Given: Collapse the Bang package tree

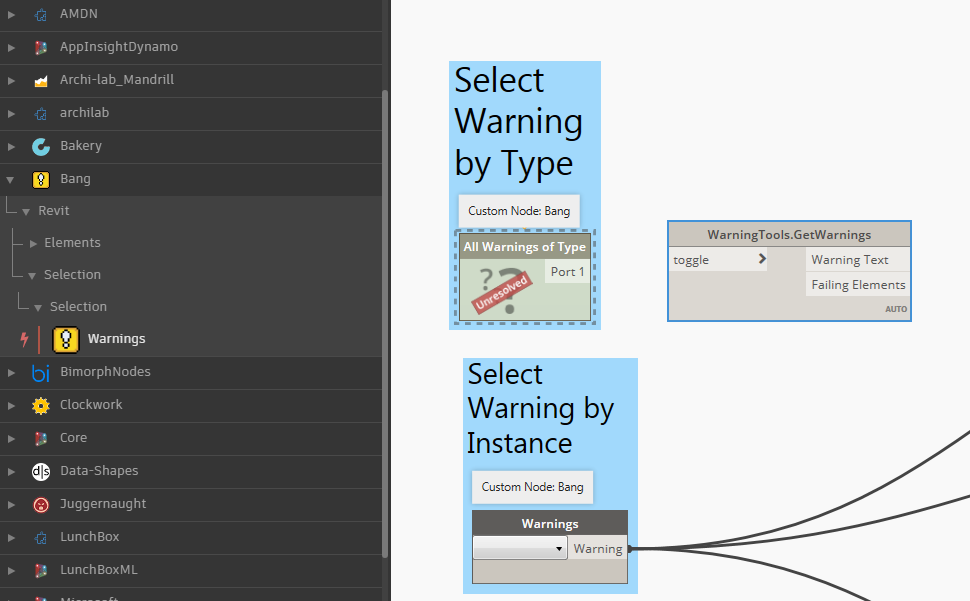Looking at the screenshot, I should 10,180.
